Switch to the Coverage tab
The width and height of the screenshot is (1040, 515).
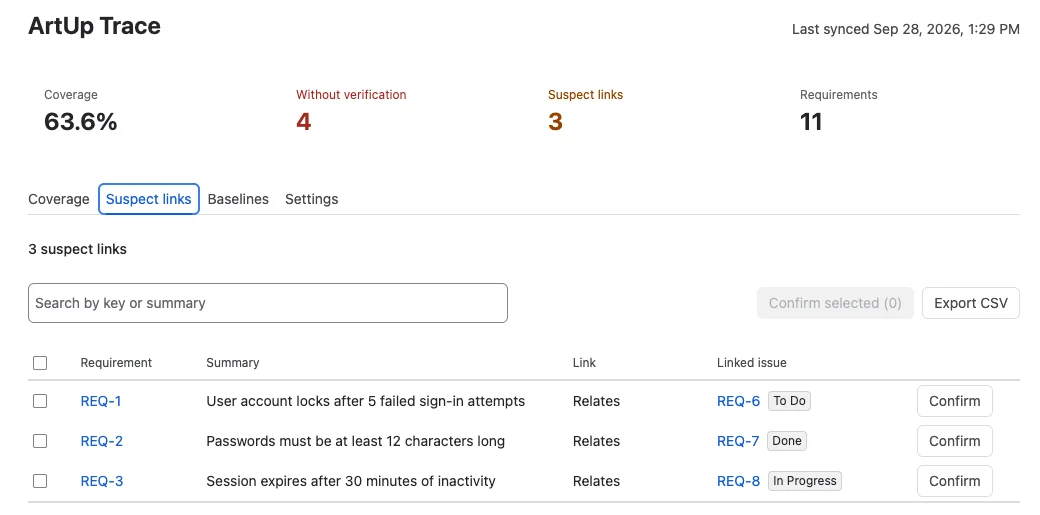[58, 199]
